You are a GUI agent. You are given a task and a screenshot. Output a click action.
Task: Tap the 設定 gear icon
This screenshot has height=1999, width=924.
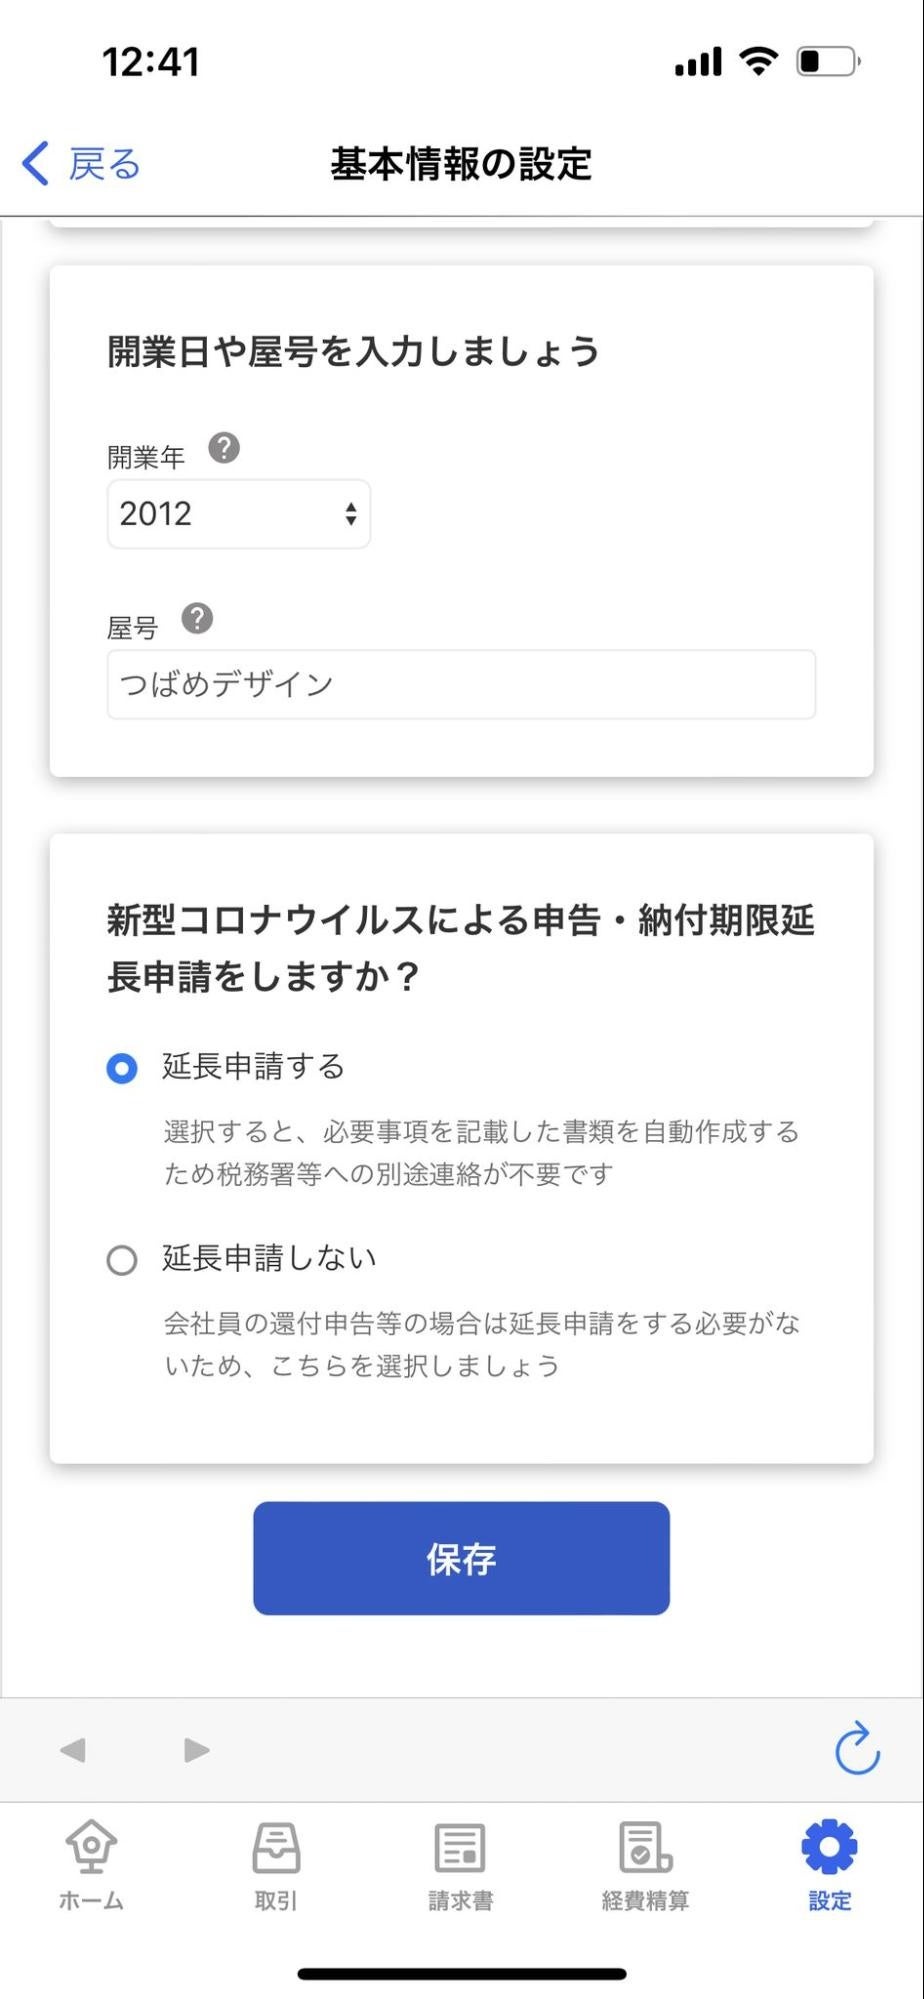829,1848
